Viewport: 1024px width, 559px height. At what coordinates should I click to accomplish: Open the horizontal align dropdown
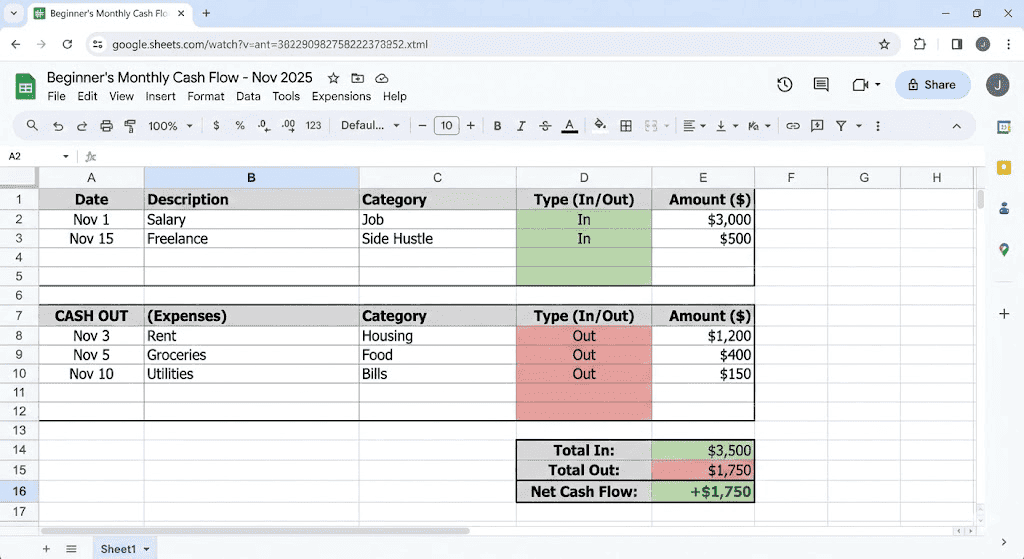(693, 126)
